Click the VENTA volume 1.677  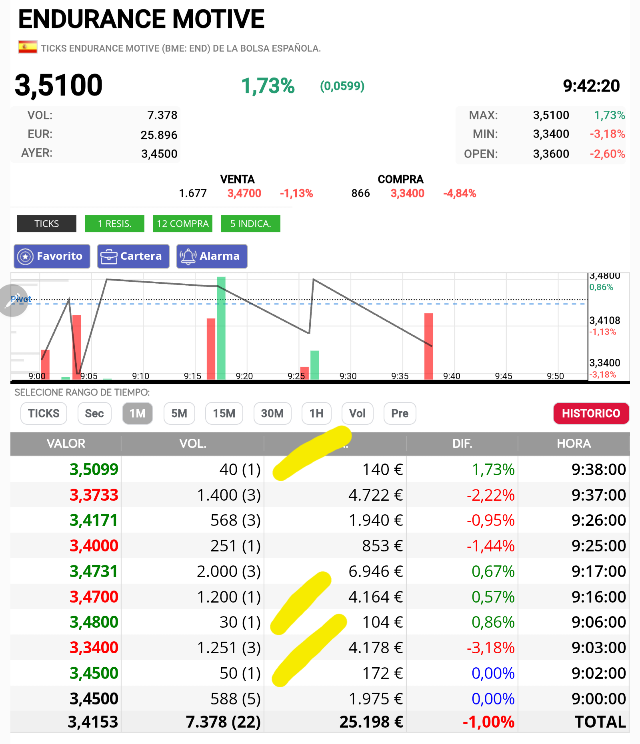[x=193, y=193]
